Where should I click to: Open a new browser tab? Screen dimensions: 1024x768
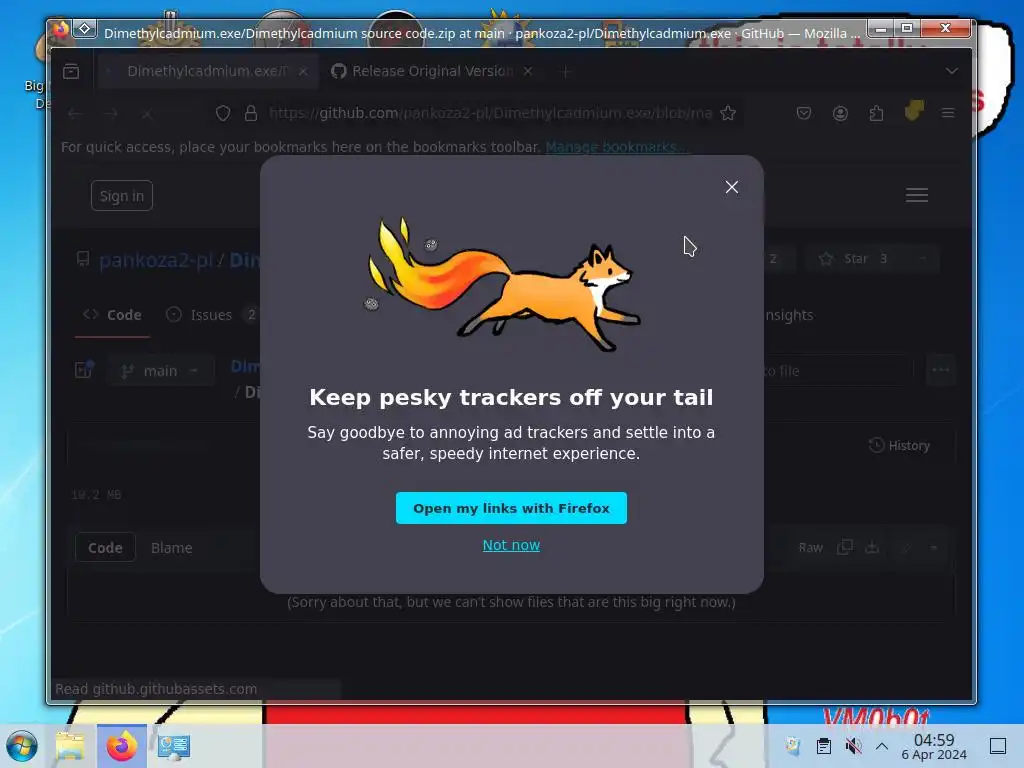click(x=566, y=72)
